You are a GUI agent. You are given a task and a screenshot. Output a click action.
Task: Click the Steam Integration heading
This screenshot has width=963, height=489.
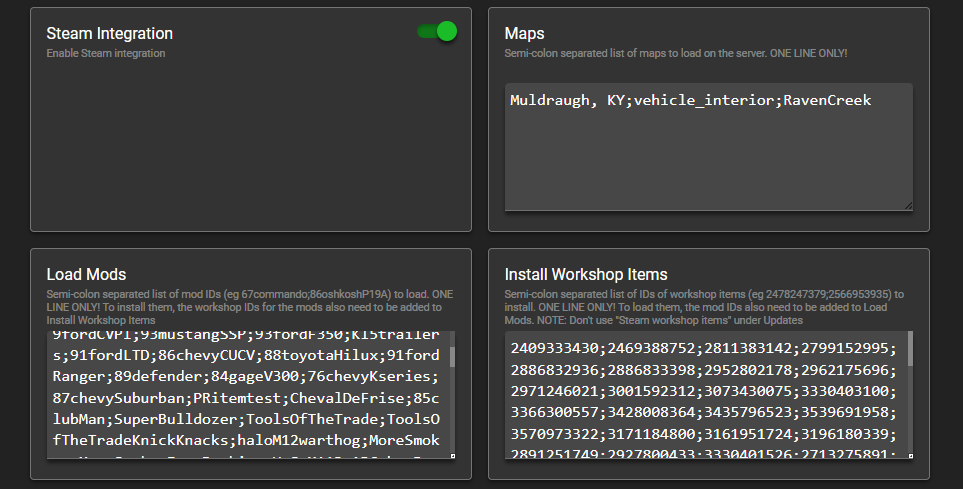click(x=110, y=34)
